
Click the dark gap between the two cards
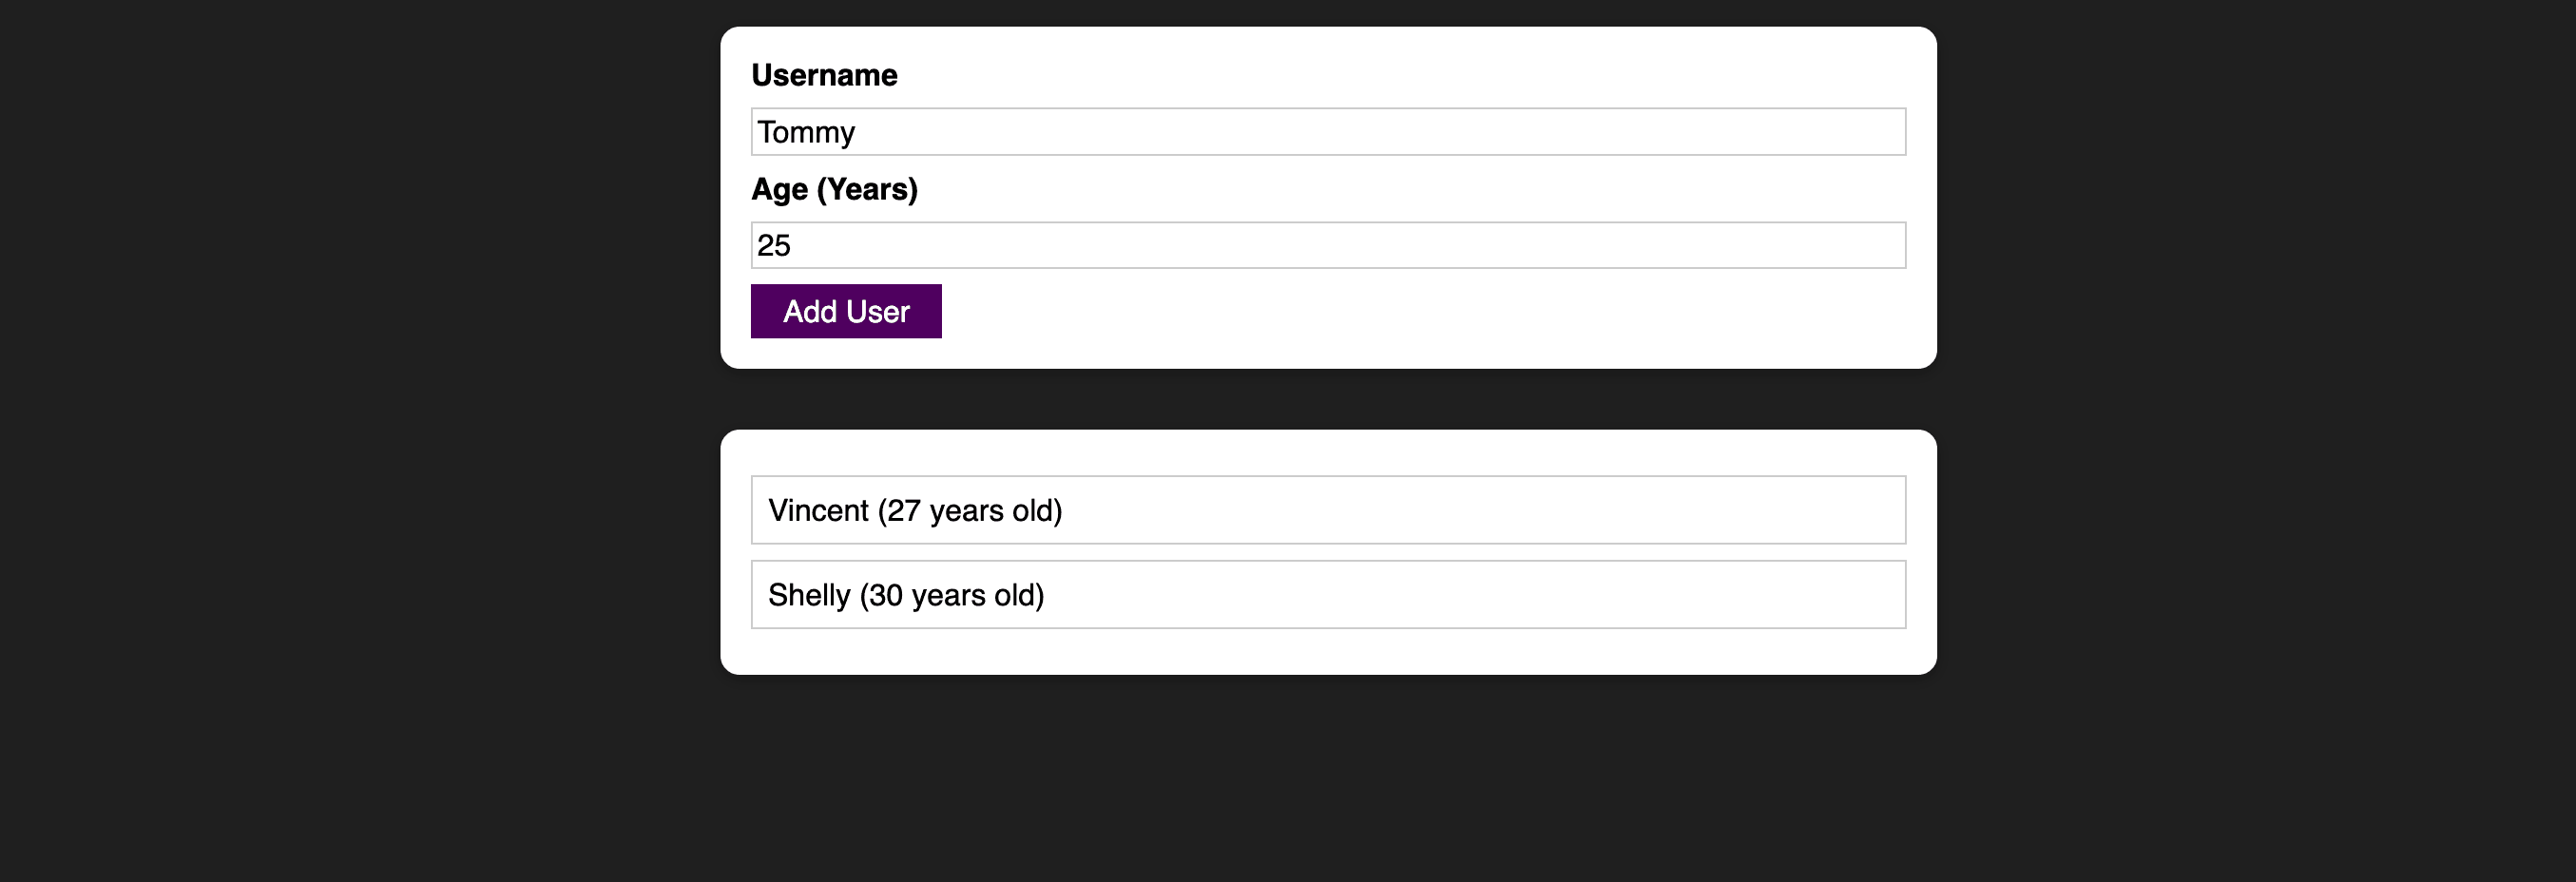[x=1328, y=399]
